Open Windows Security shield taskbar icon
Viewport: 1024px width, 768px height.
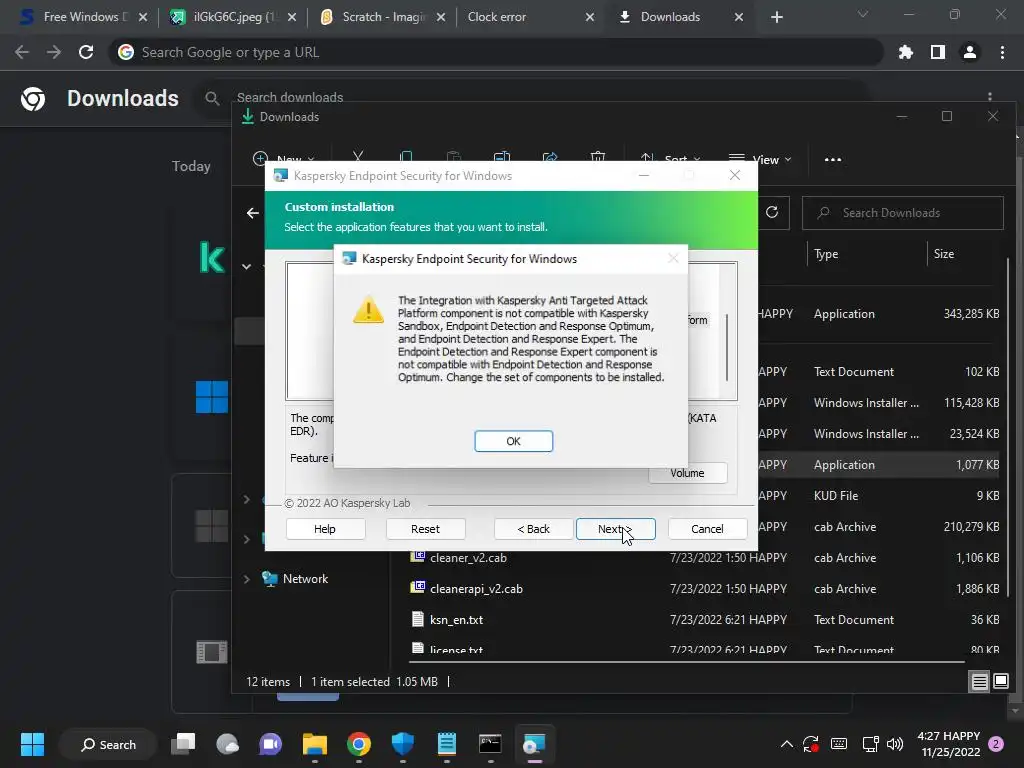pyautogui.click(x=402, y=744)
